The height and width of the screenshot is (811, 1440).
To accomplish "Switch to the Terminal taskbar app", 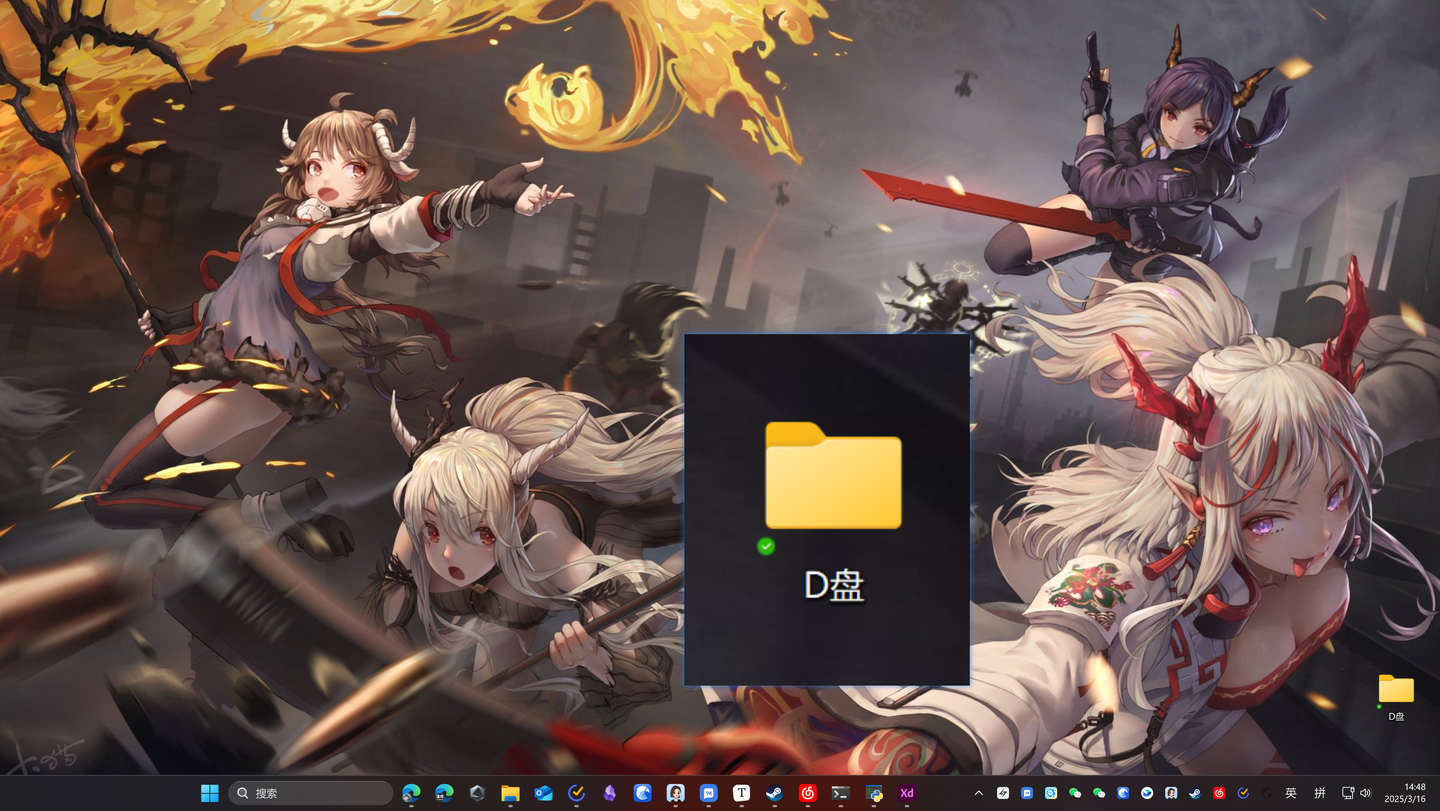I will [840, 793].
